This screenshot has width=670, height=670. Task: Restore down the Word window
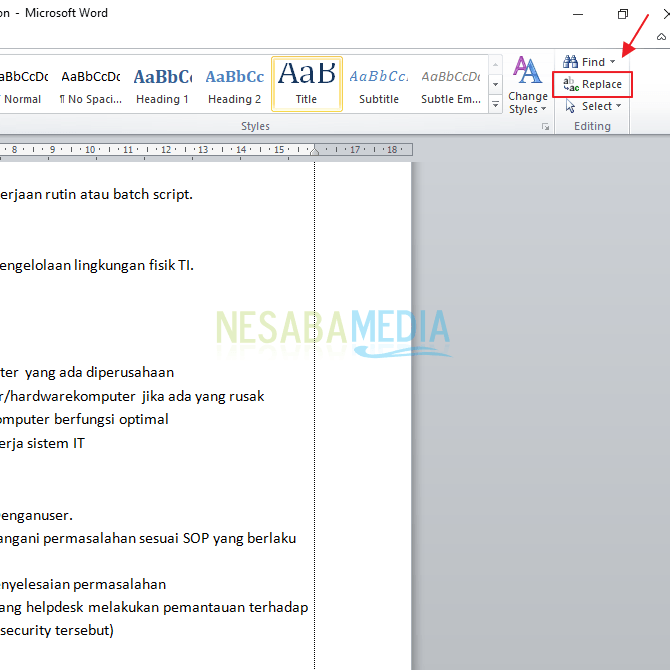(623, 14)
